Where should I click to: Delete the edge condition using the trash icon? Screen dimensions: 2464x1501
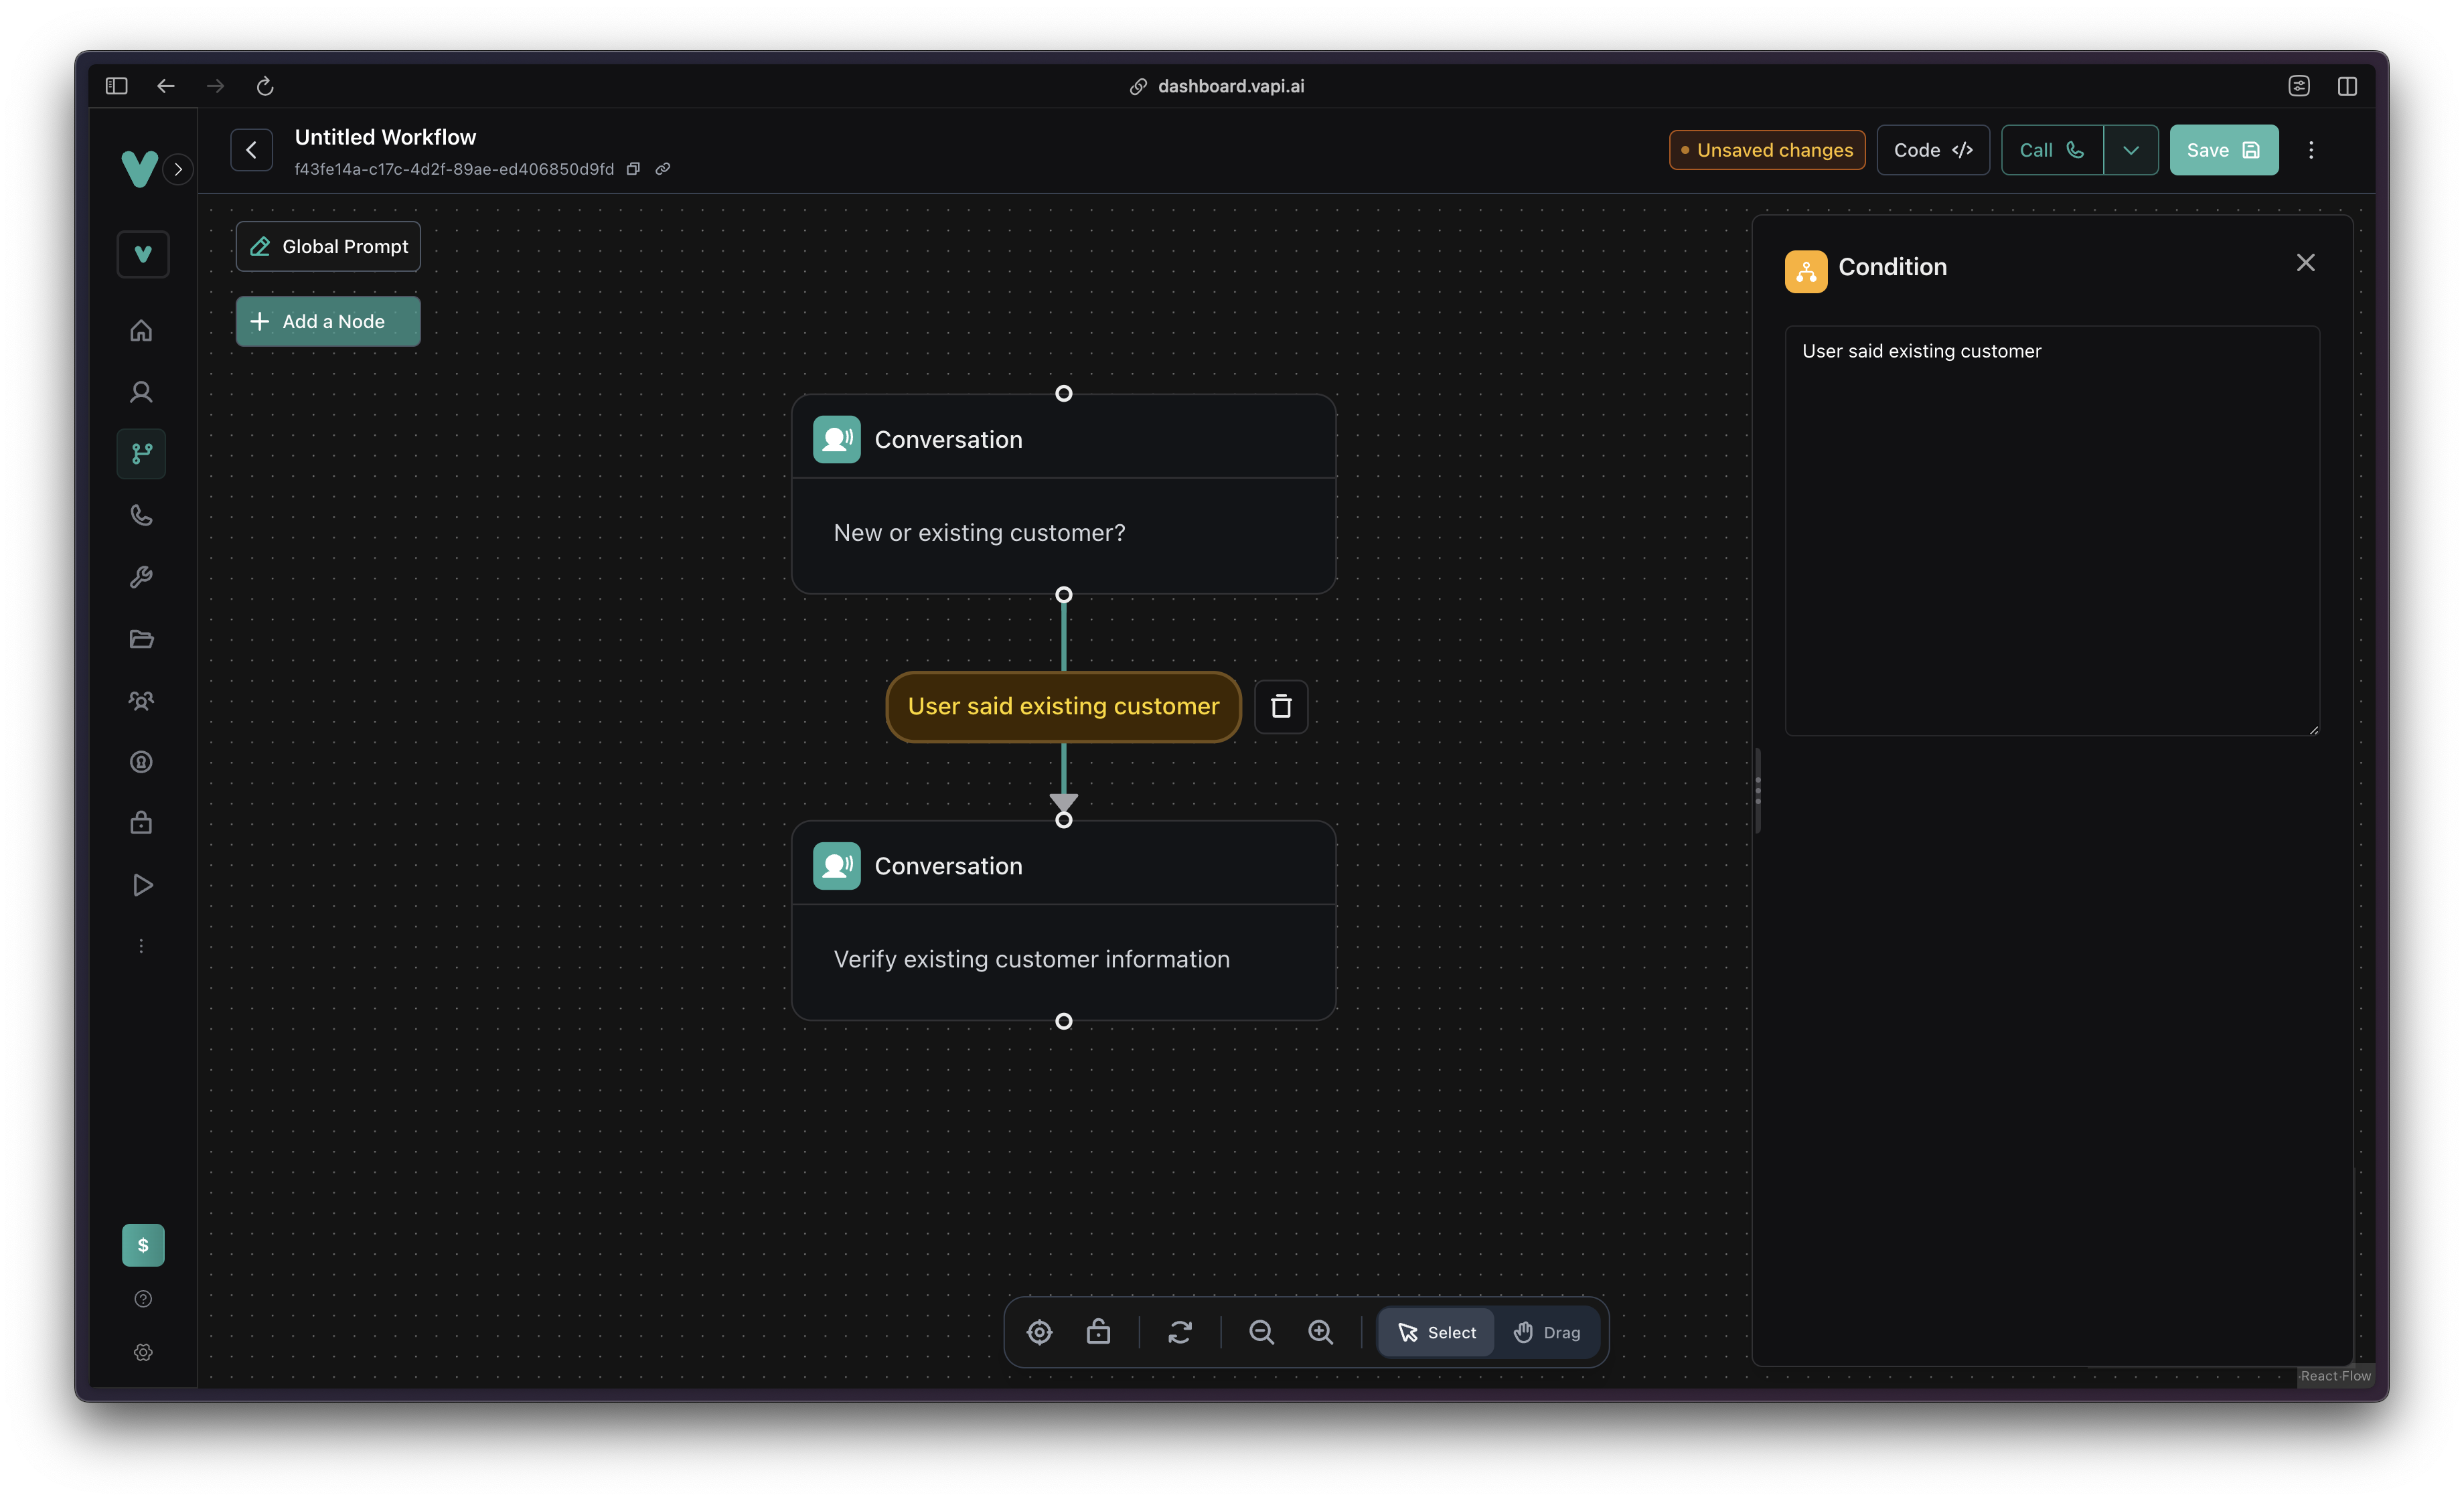(x=1281, y=706)
